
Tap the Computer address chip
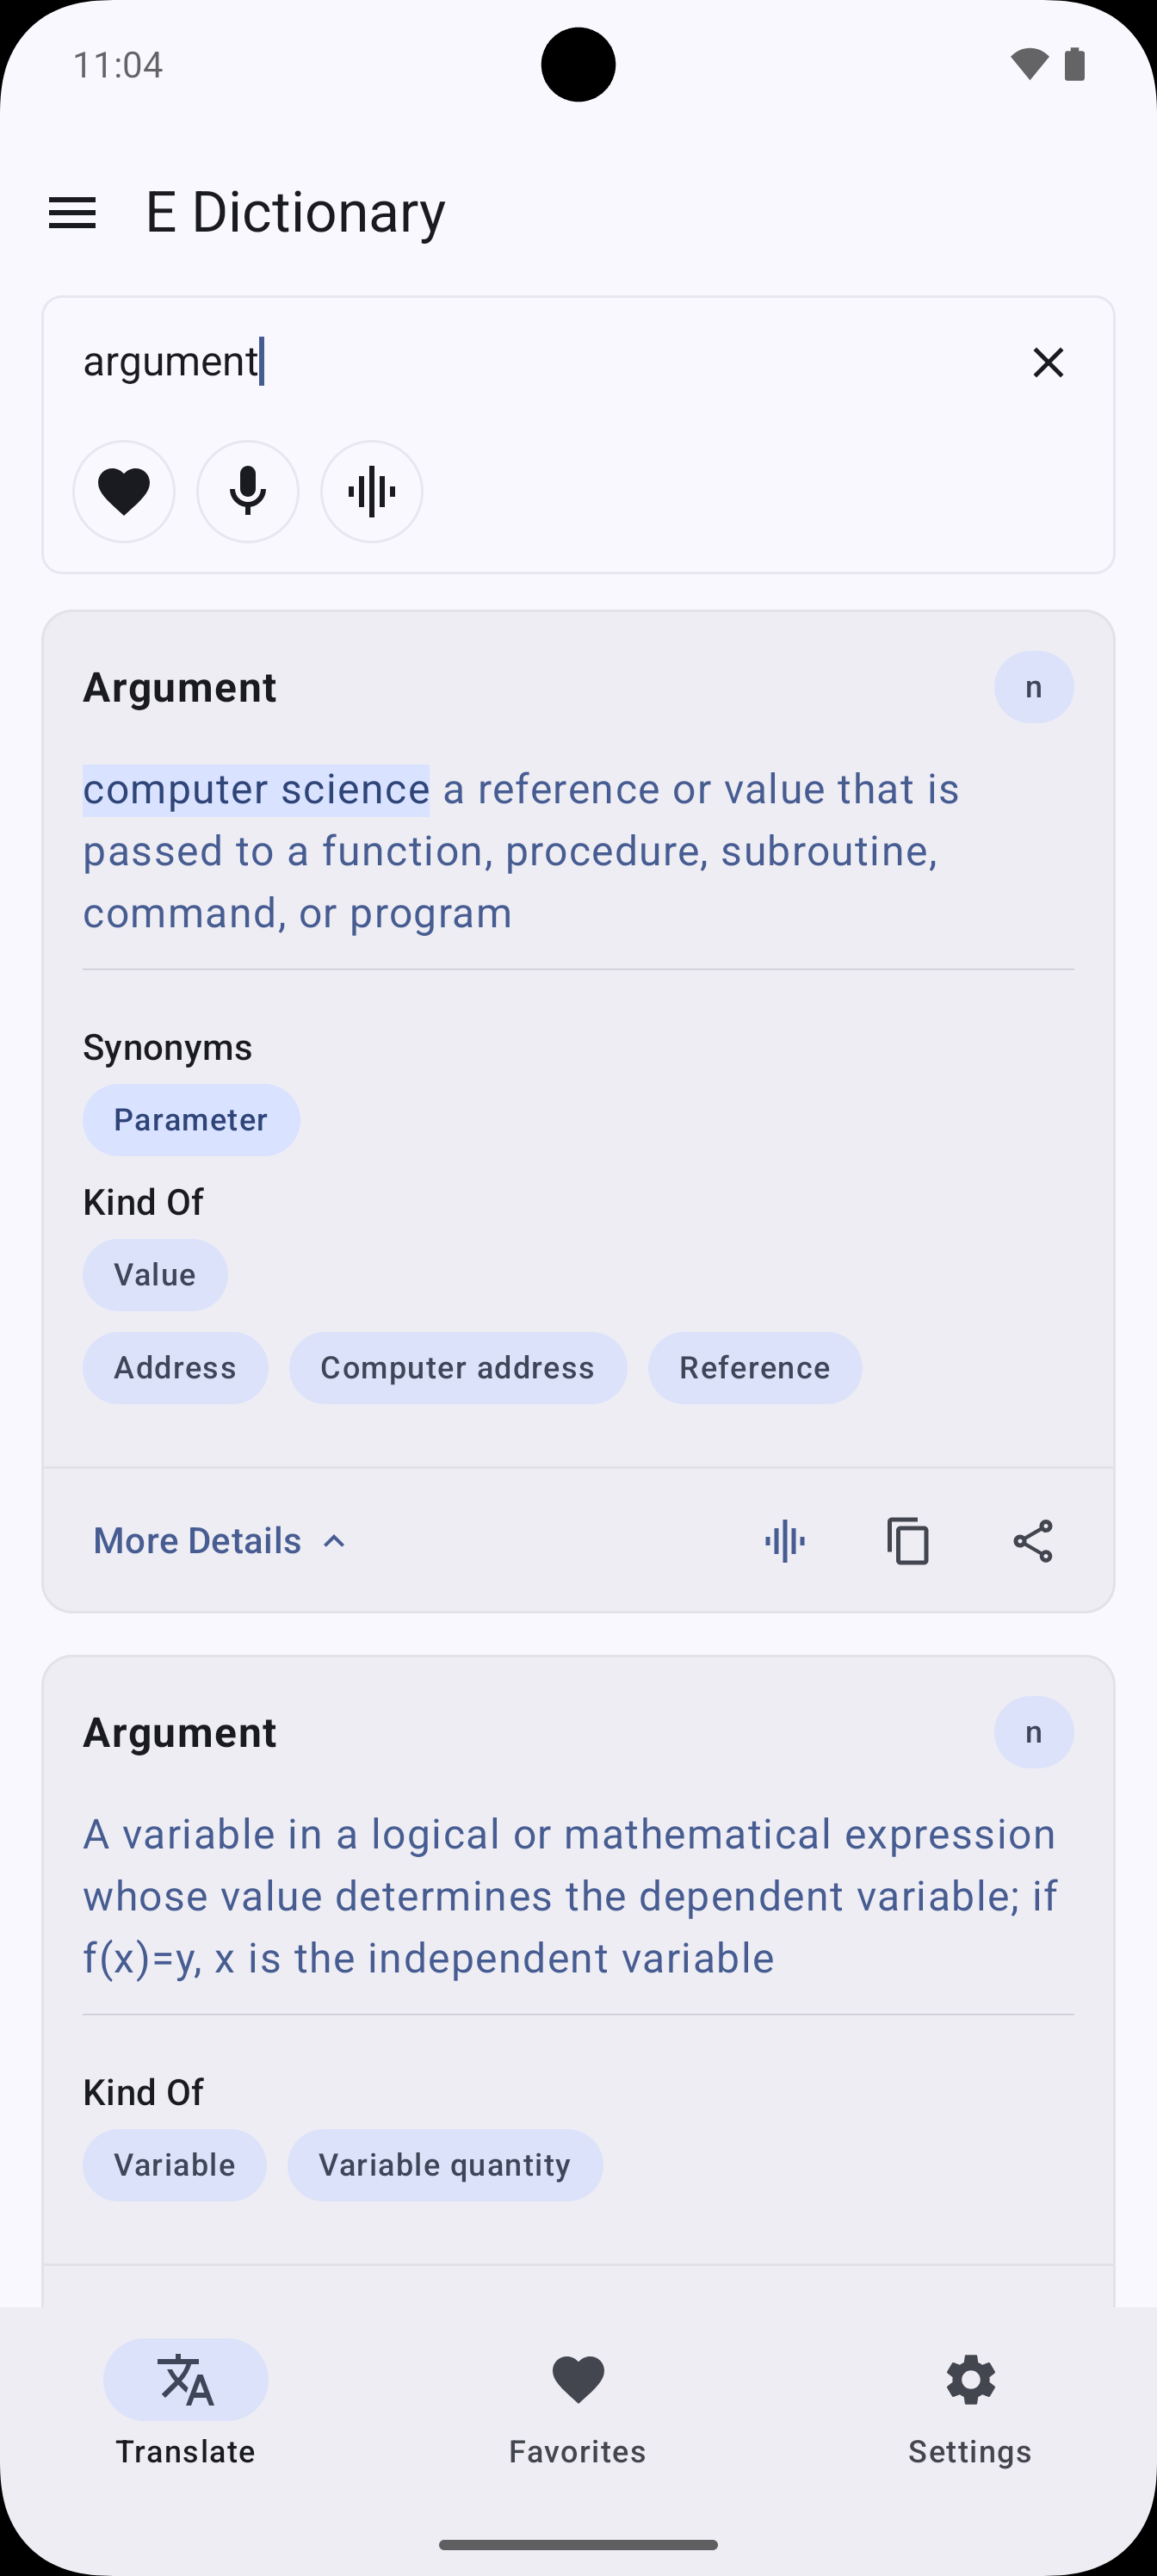(x=457, y=1368)
